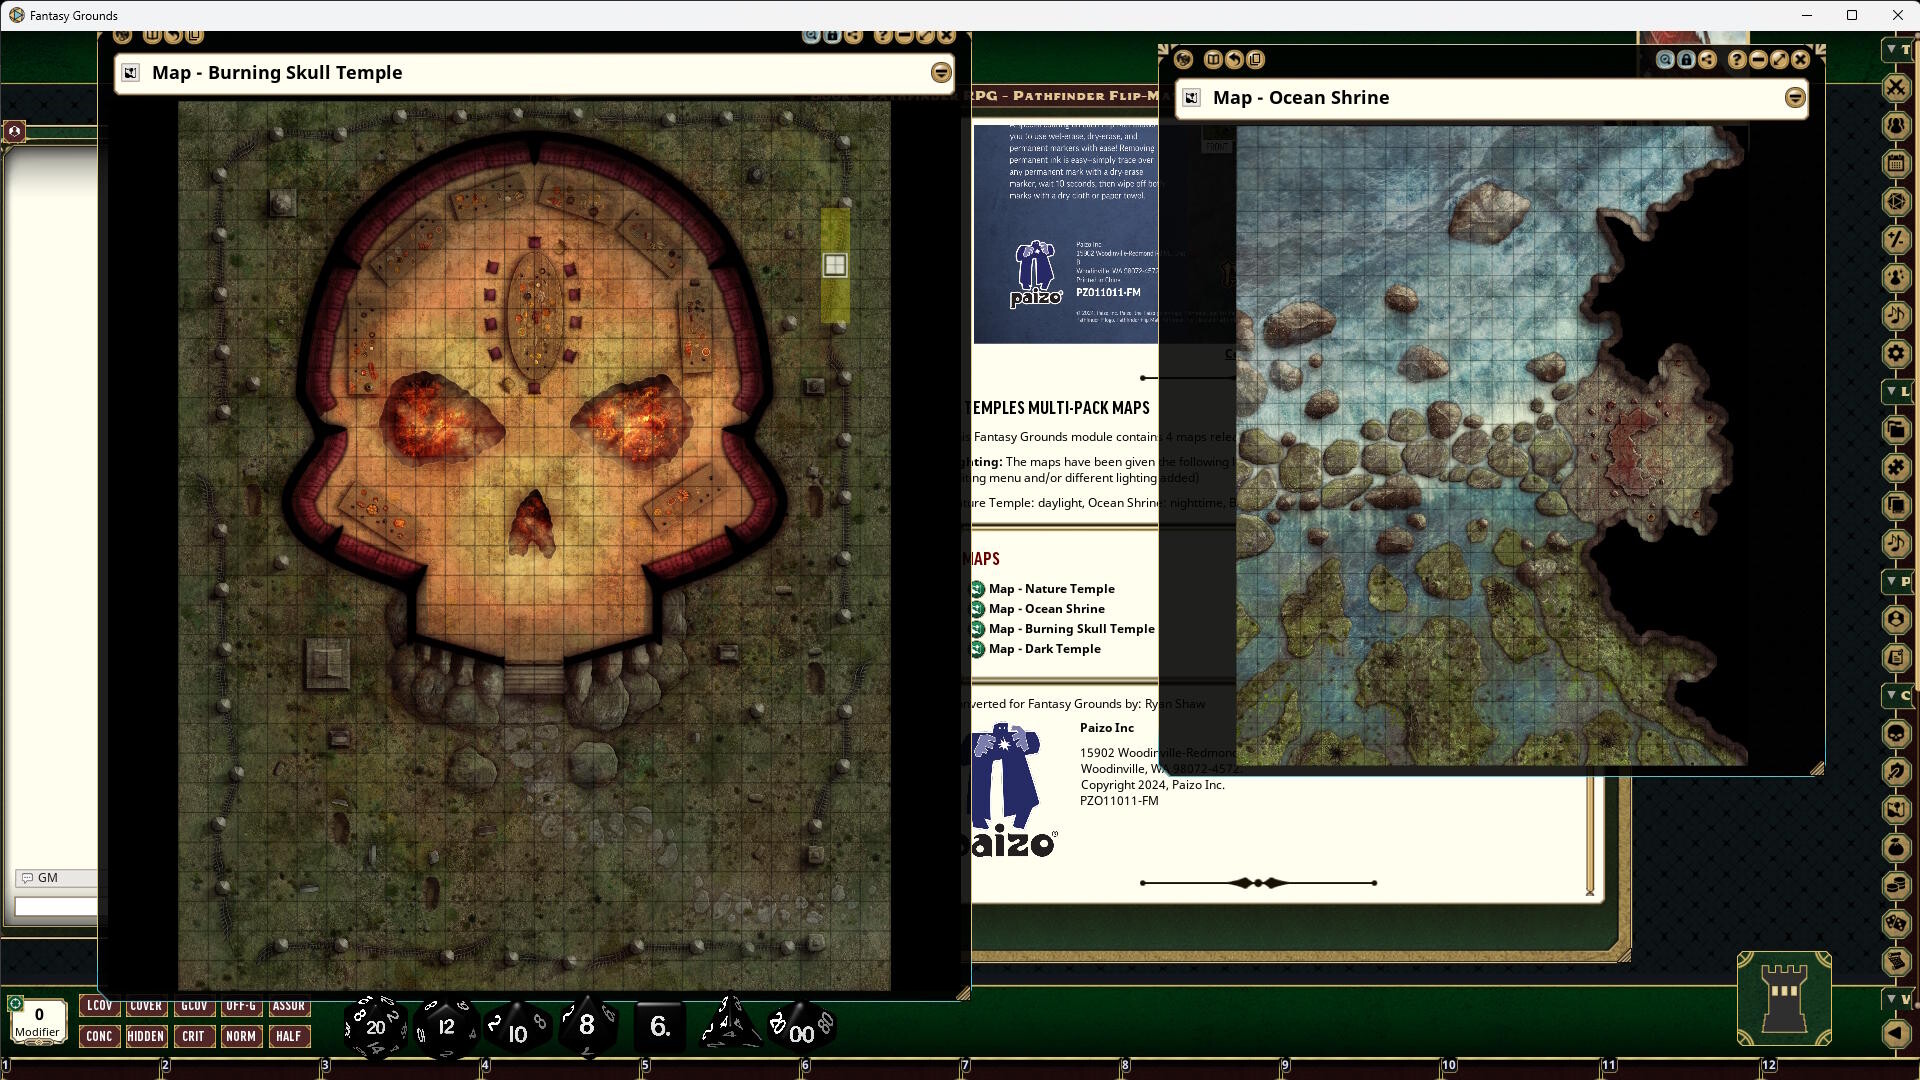Toggle the GCOV modifier button

click(193, 1006)
